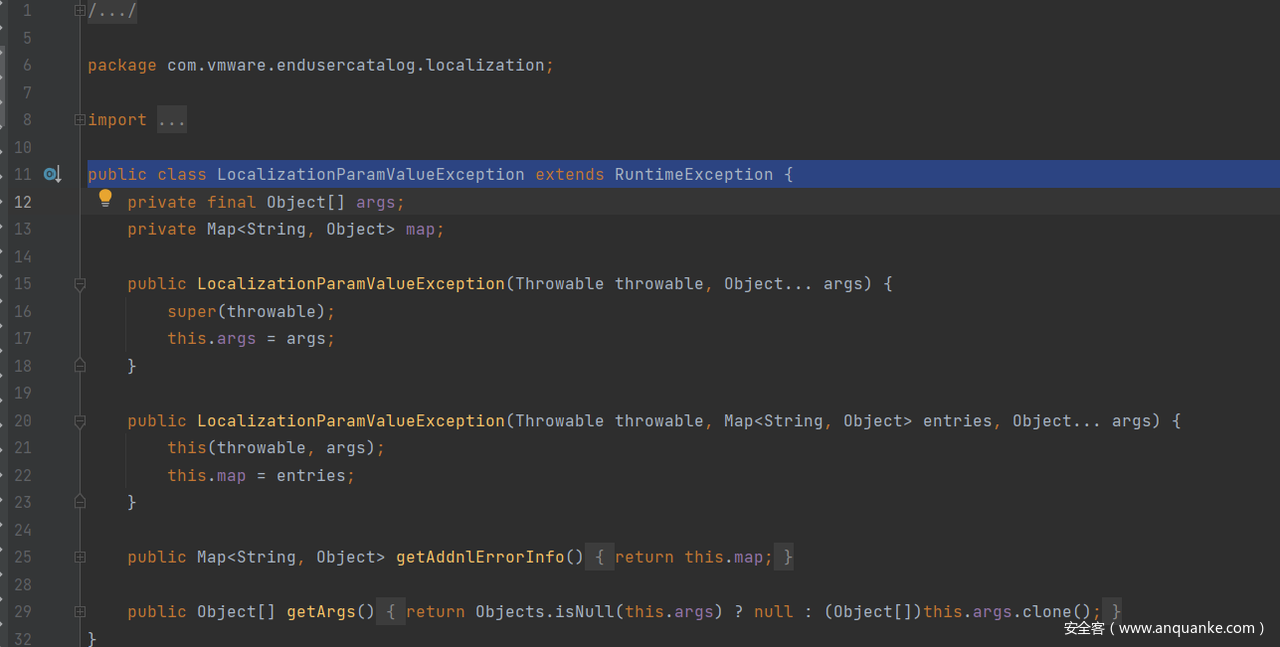Viewport: 1280px width, 647px height.
Task: Click the collapsed /.../ comment placeholder
Action: (112, 11)
